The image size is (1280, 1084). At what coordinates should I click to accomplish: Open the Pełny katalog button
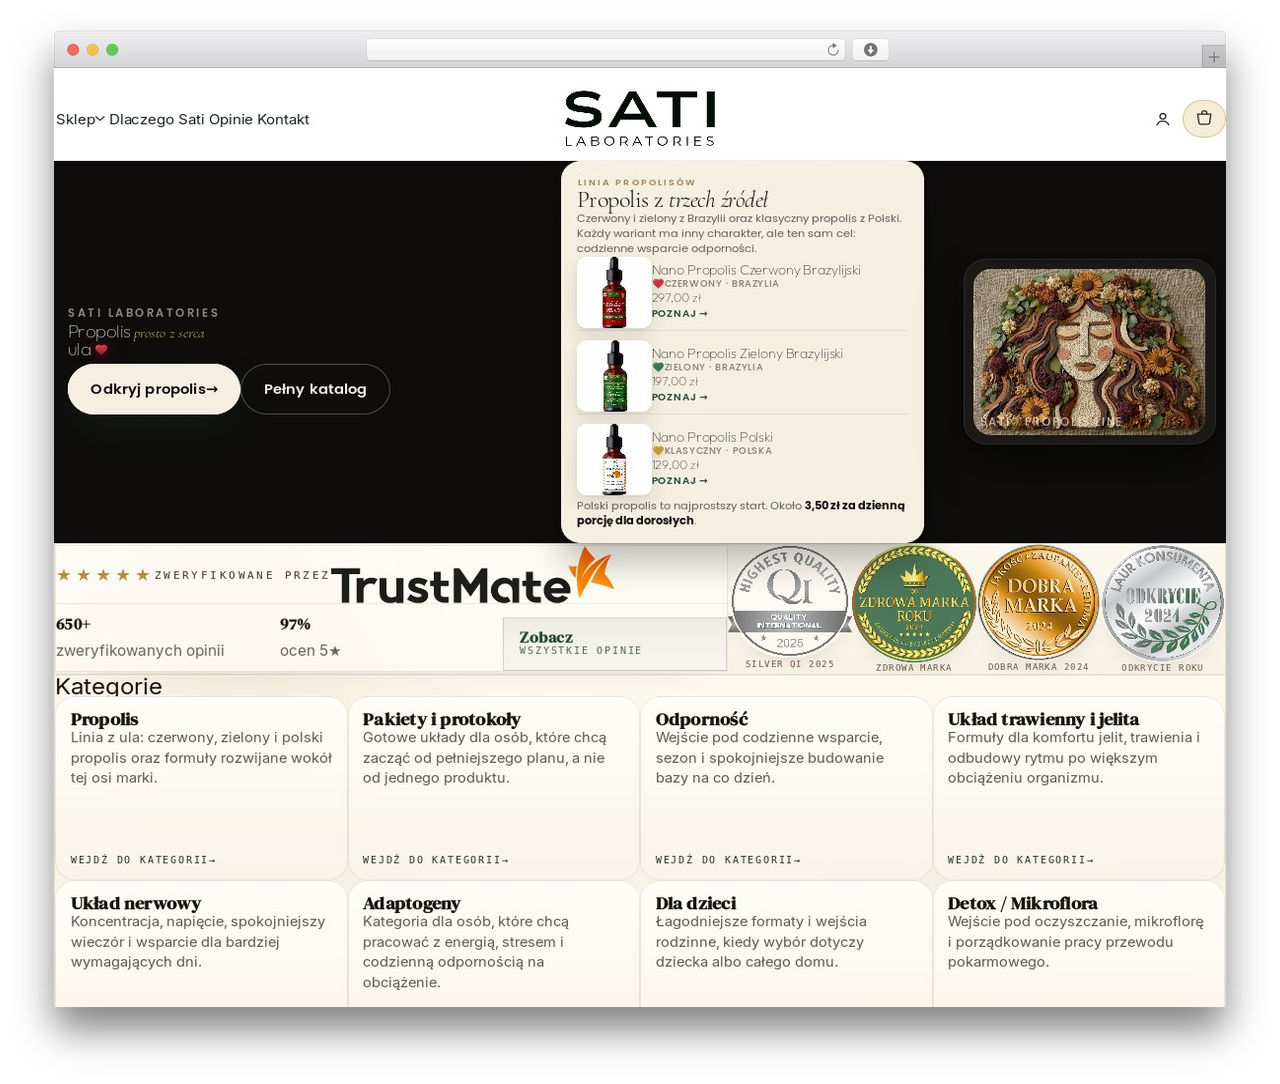315,389
